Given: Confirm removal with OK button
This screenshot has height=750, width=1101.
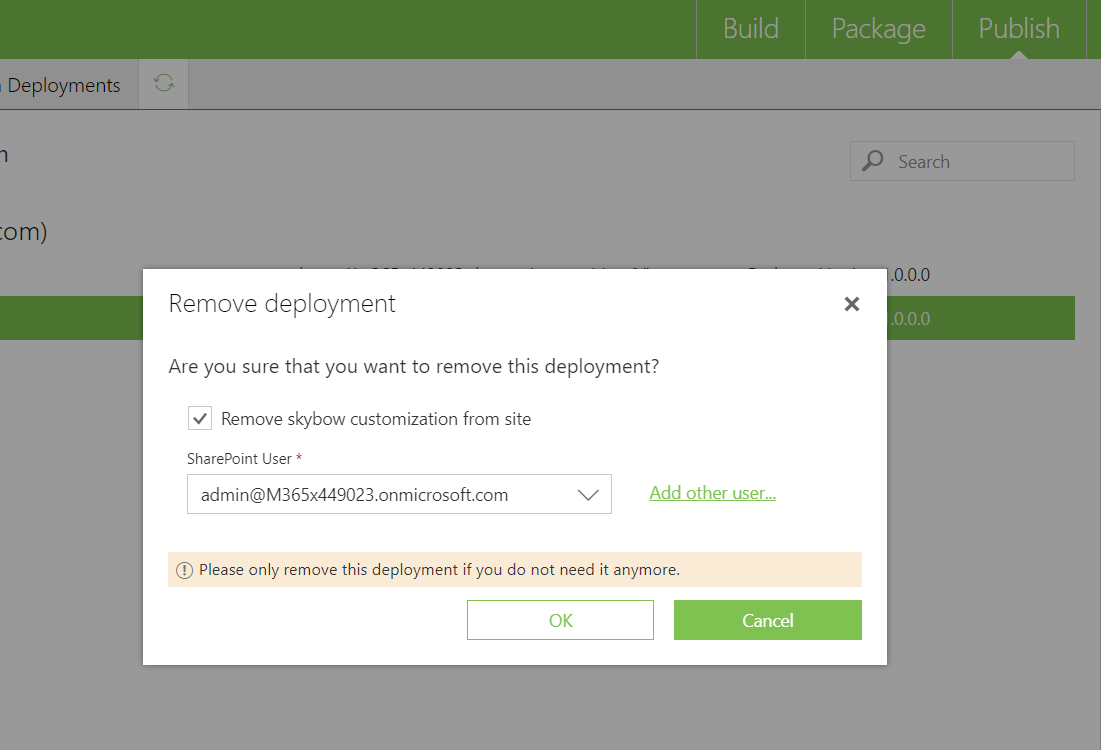Looking at the screenshot, I should click(x=560, y=620).
